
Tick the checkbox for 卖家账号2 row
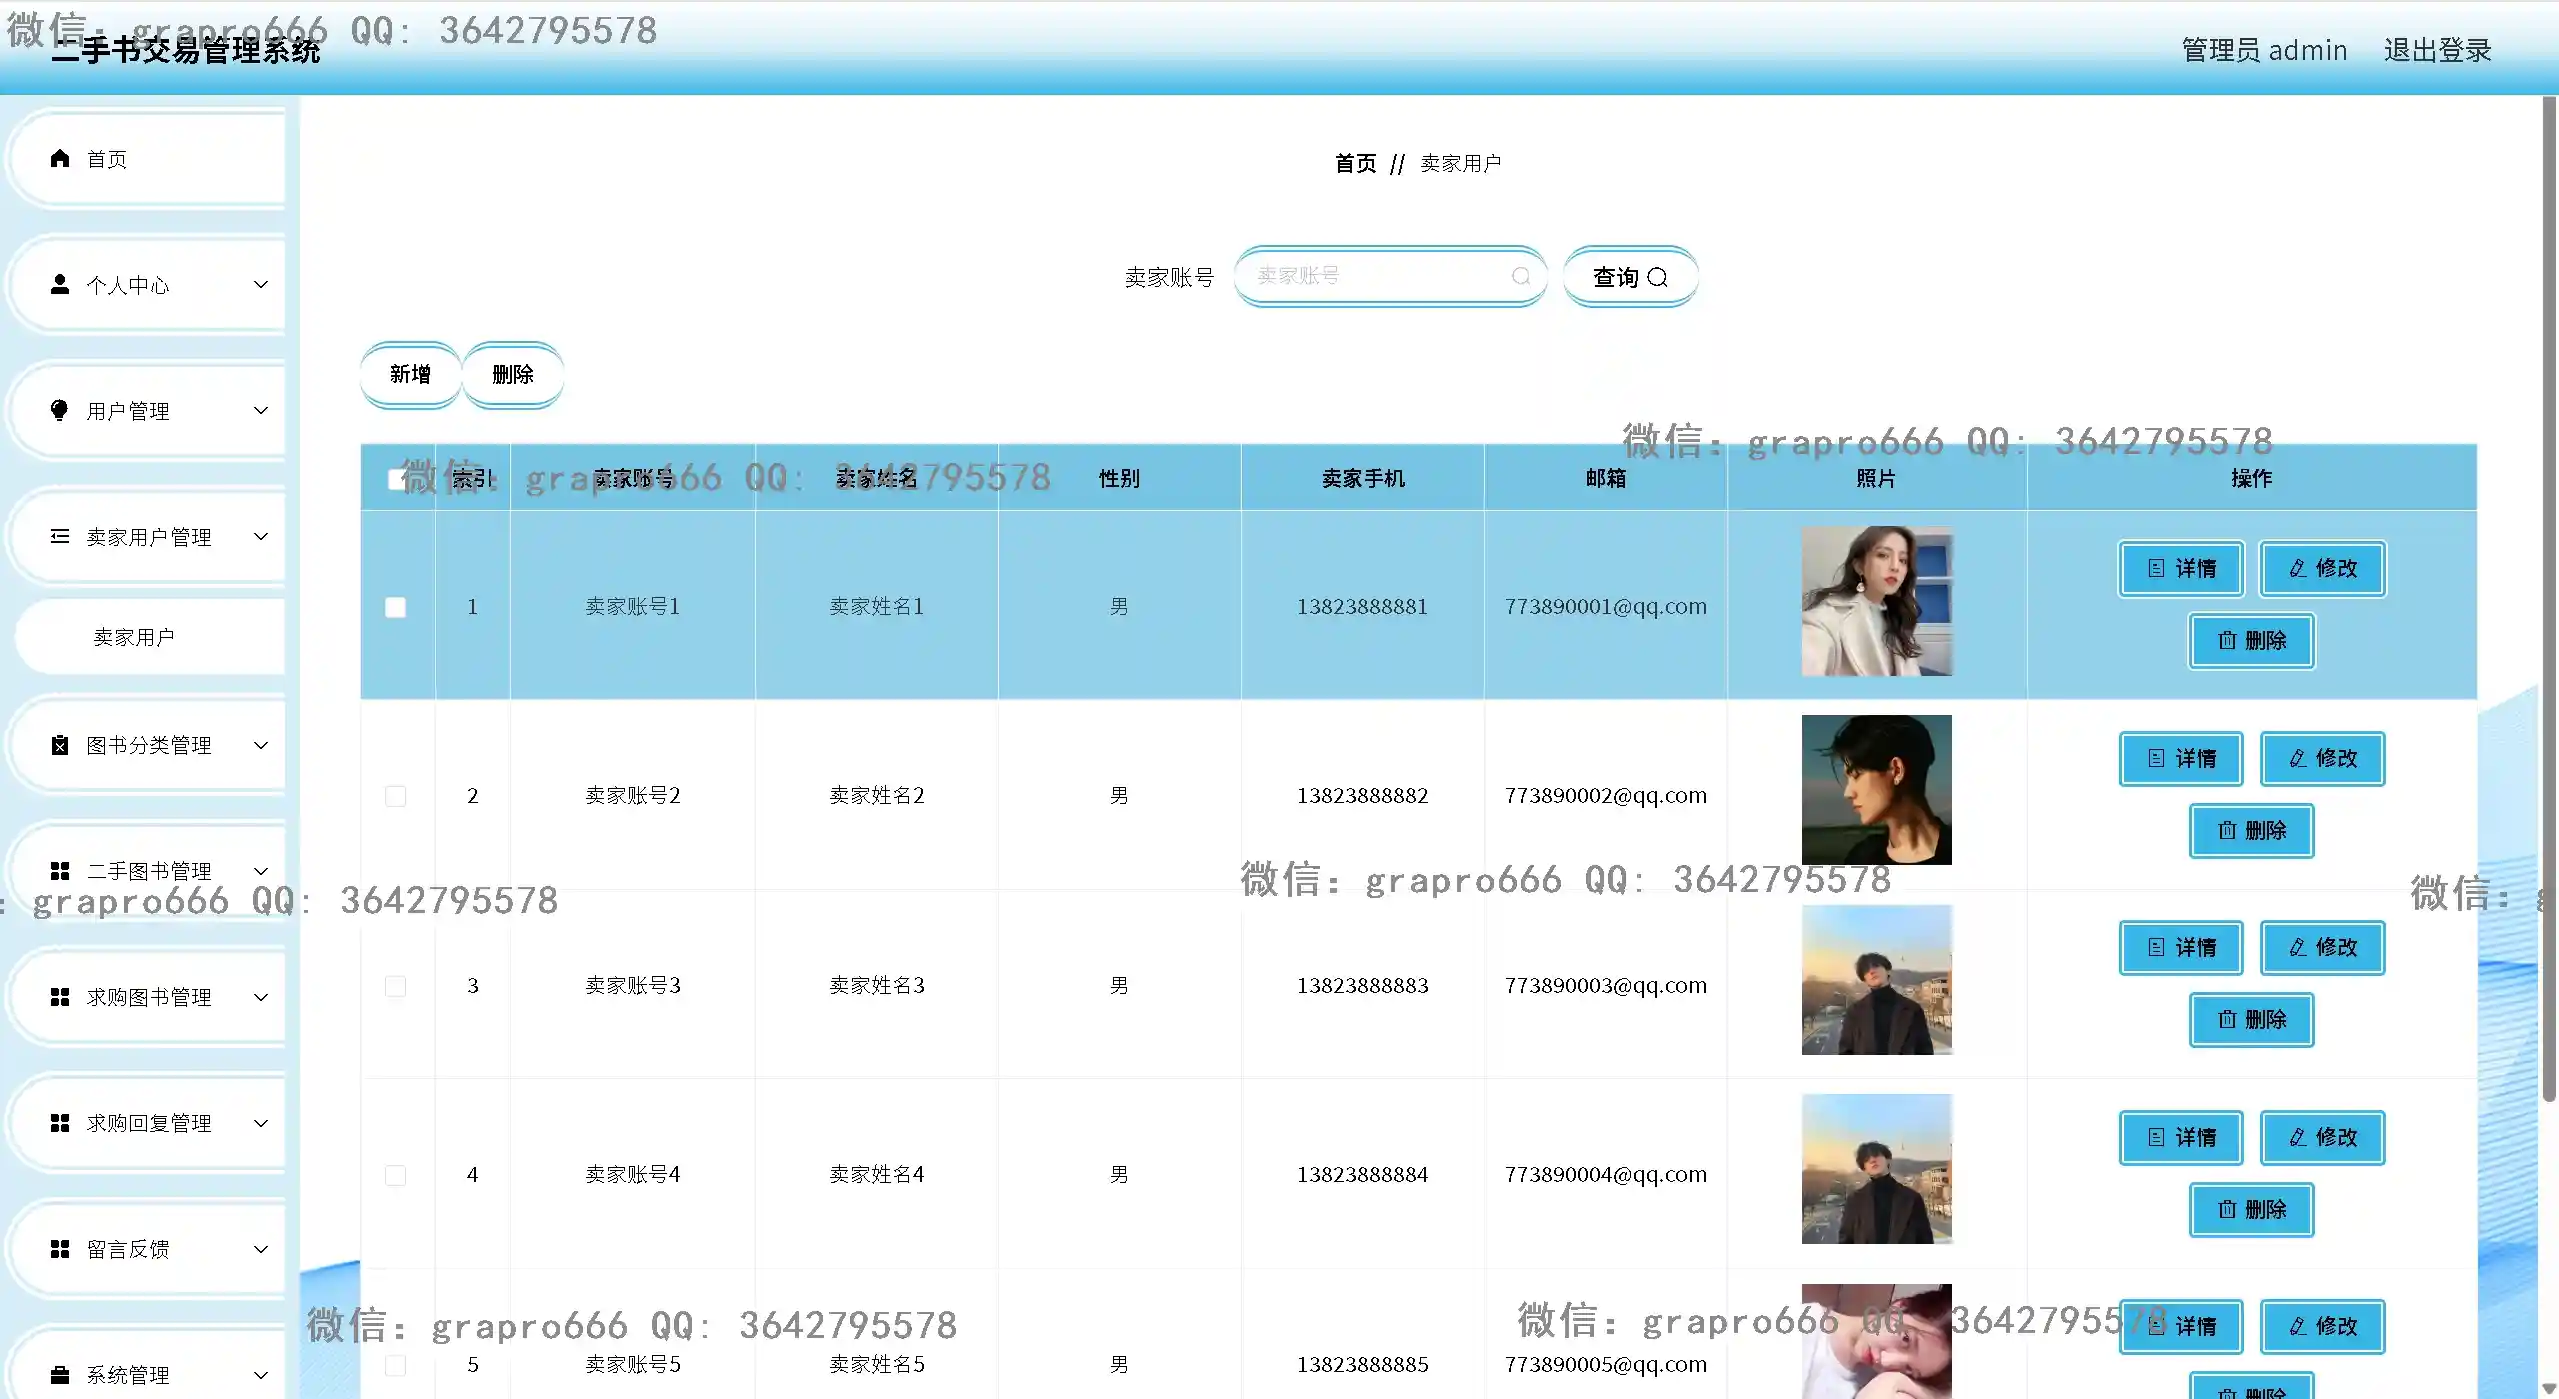pos(396,796)
